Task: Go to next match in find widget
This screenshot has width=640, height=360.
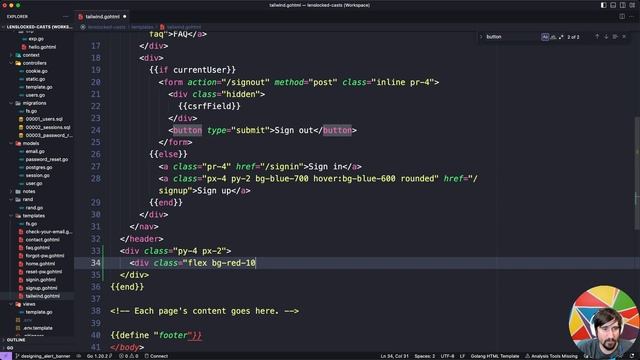Action: coord(606,37)
